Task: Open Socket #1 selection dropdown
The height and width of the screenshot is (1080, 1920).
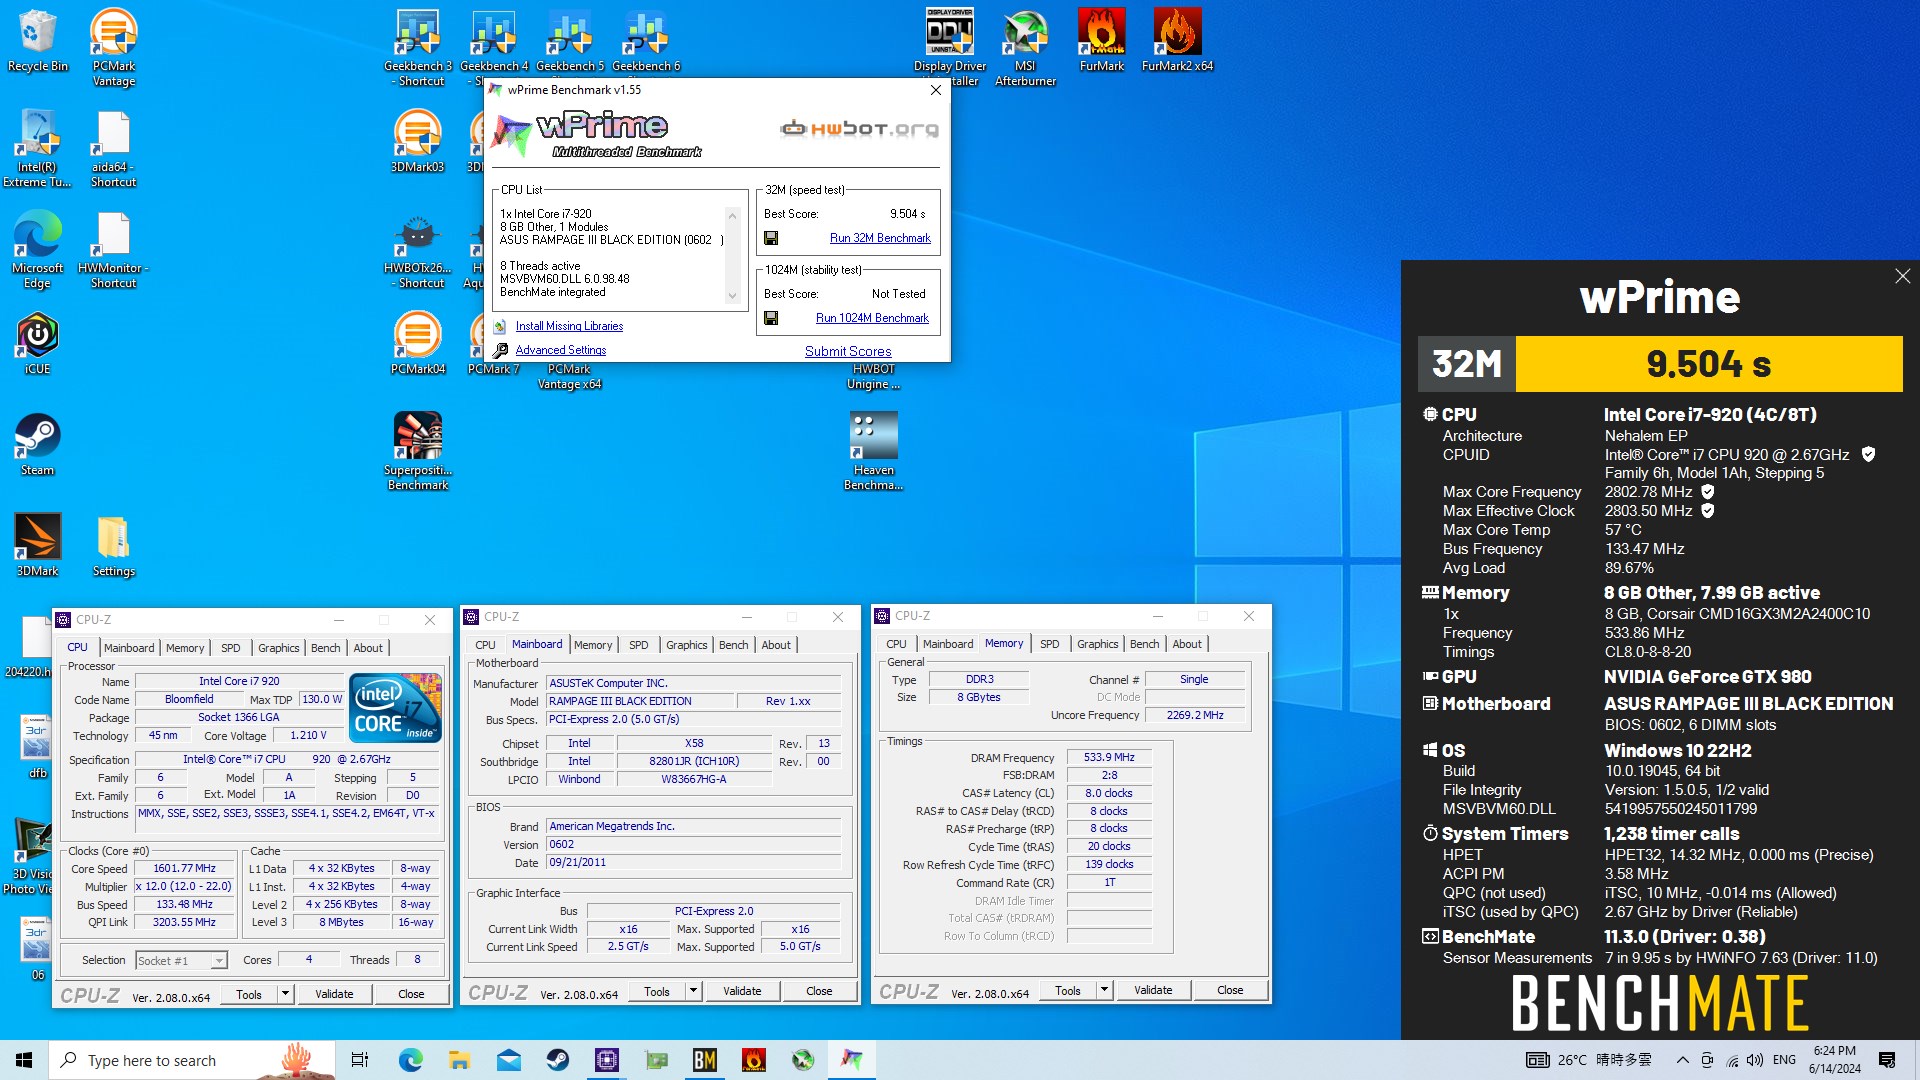Action: pos(181,960)
